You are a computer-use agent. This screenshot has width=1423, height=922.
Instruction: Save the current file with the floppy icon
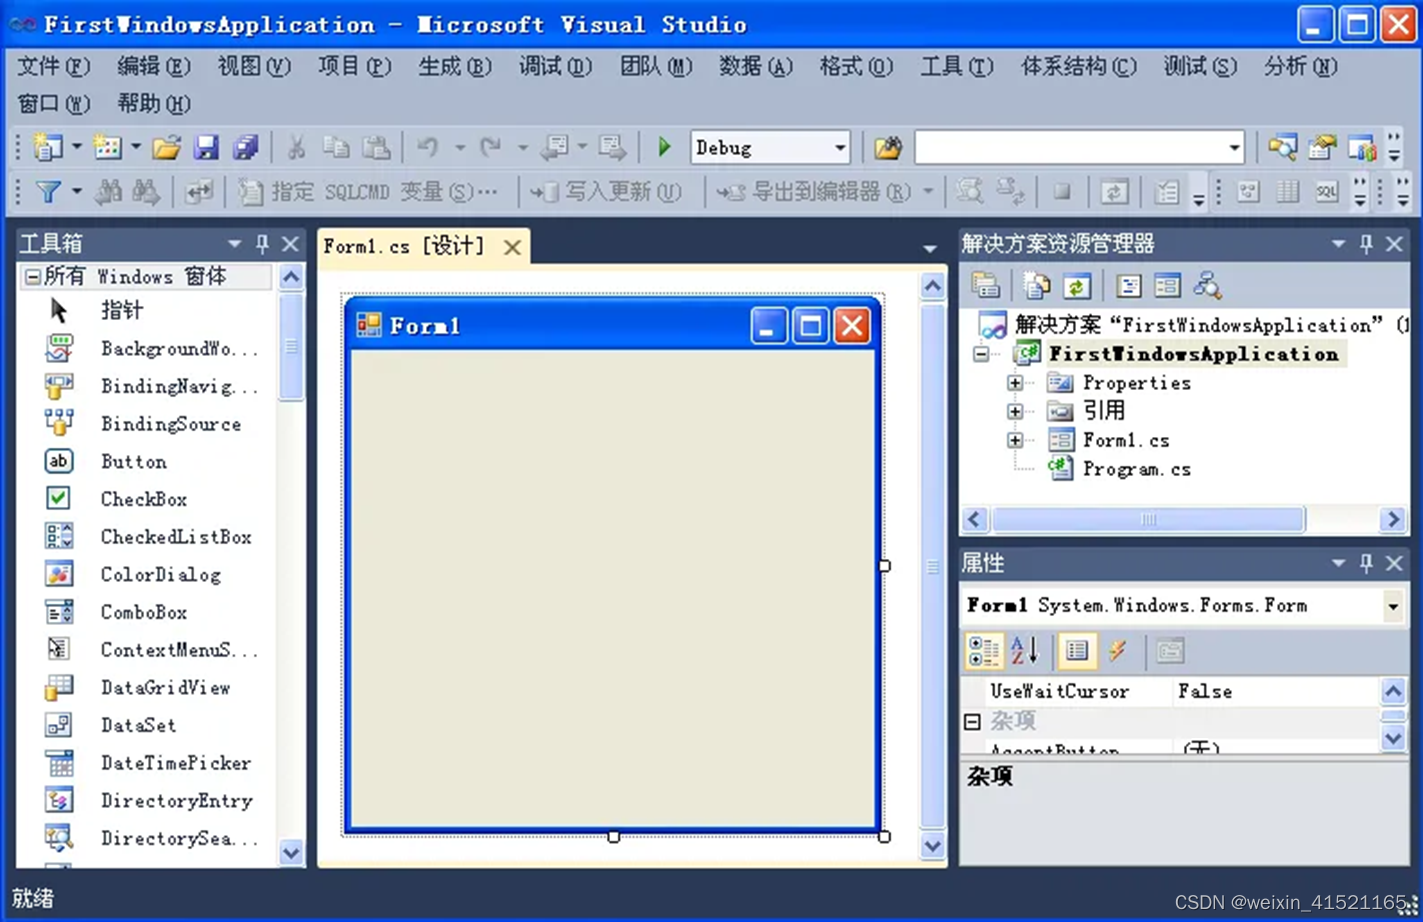pos(206,148)
